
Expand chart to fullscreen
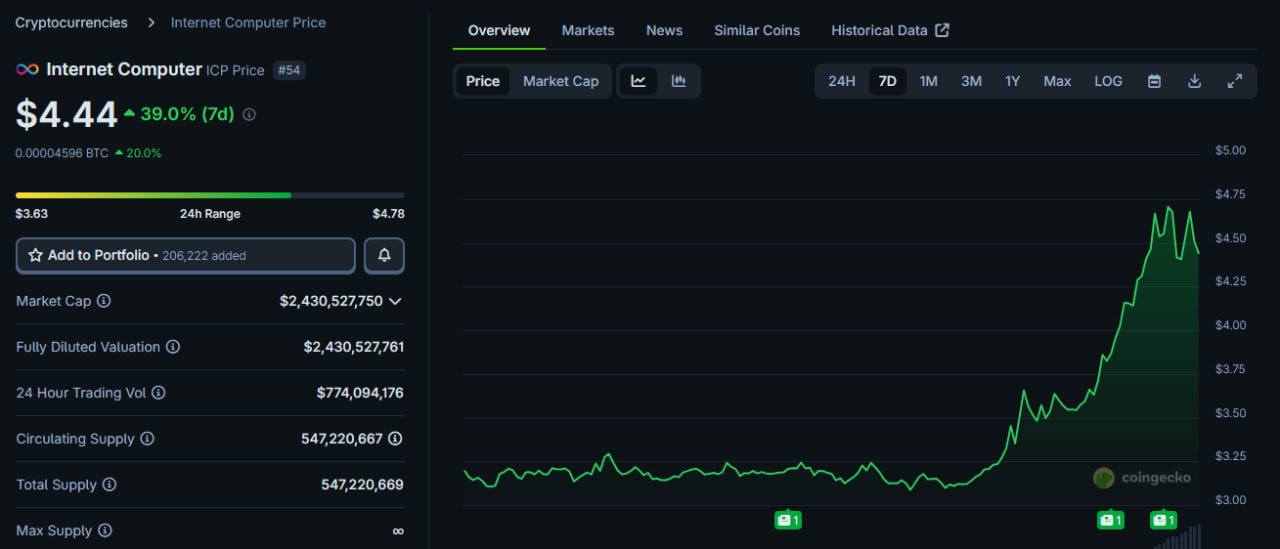point(1235,81)
